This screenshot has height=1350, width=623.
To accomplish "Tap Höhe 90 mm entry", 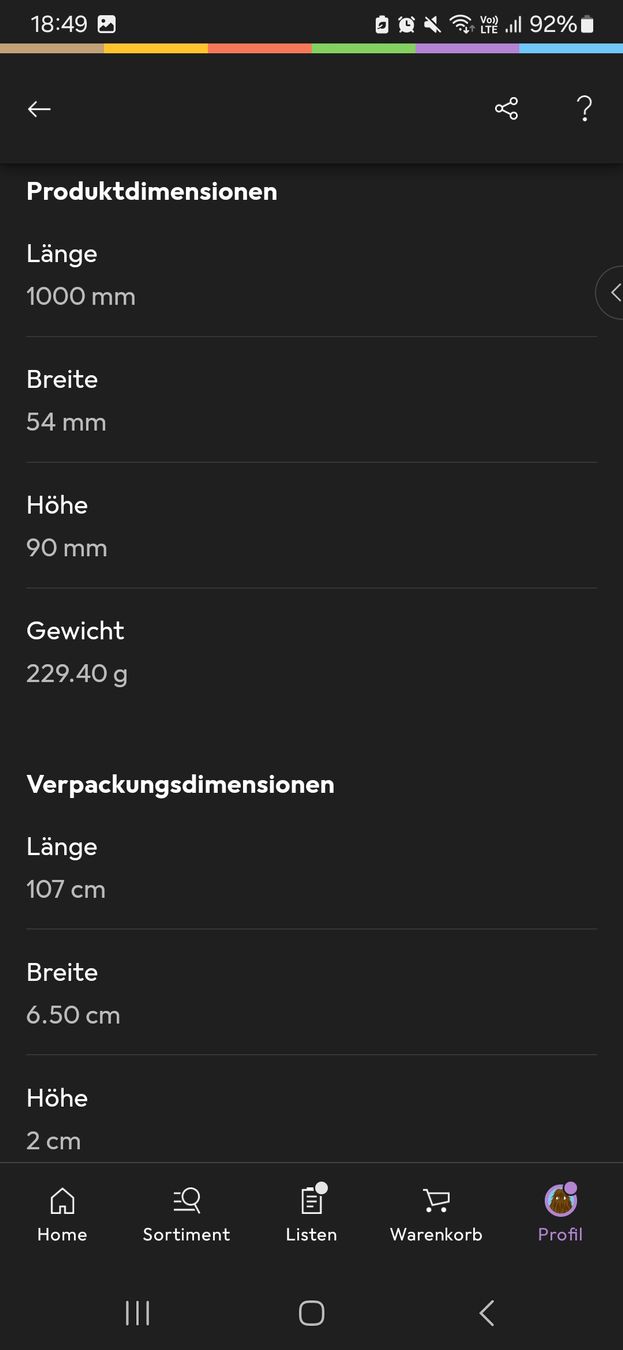I will [x=311, y=526].
